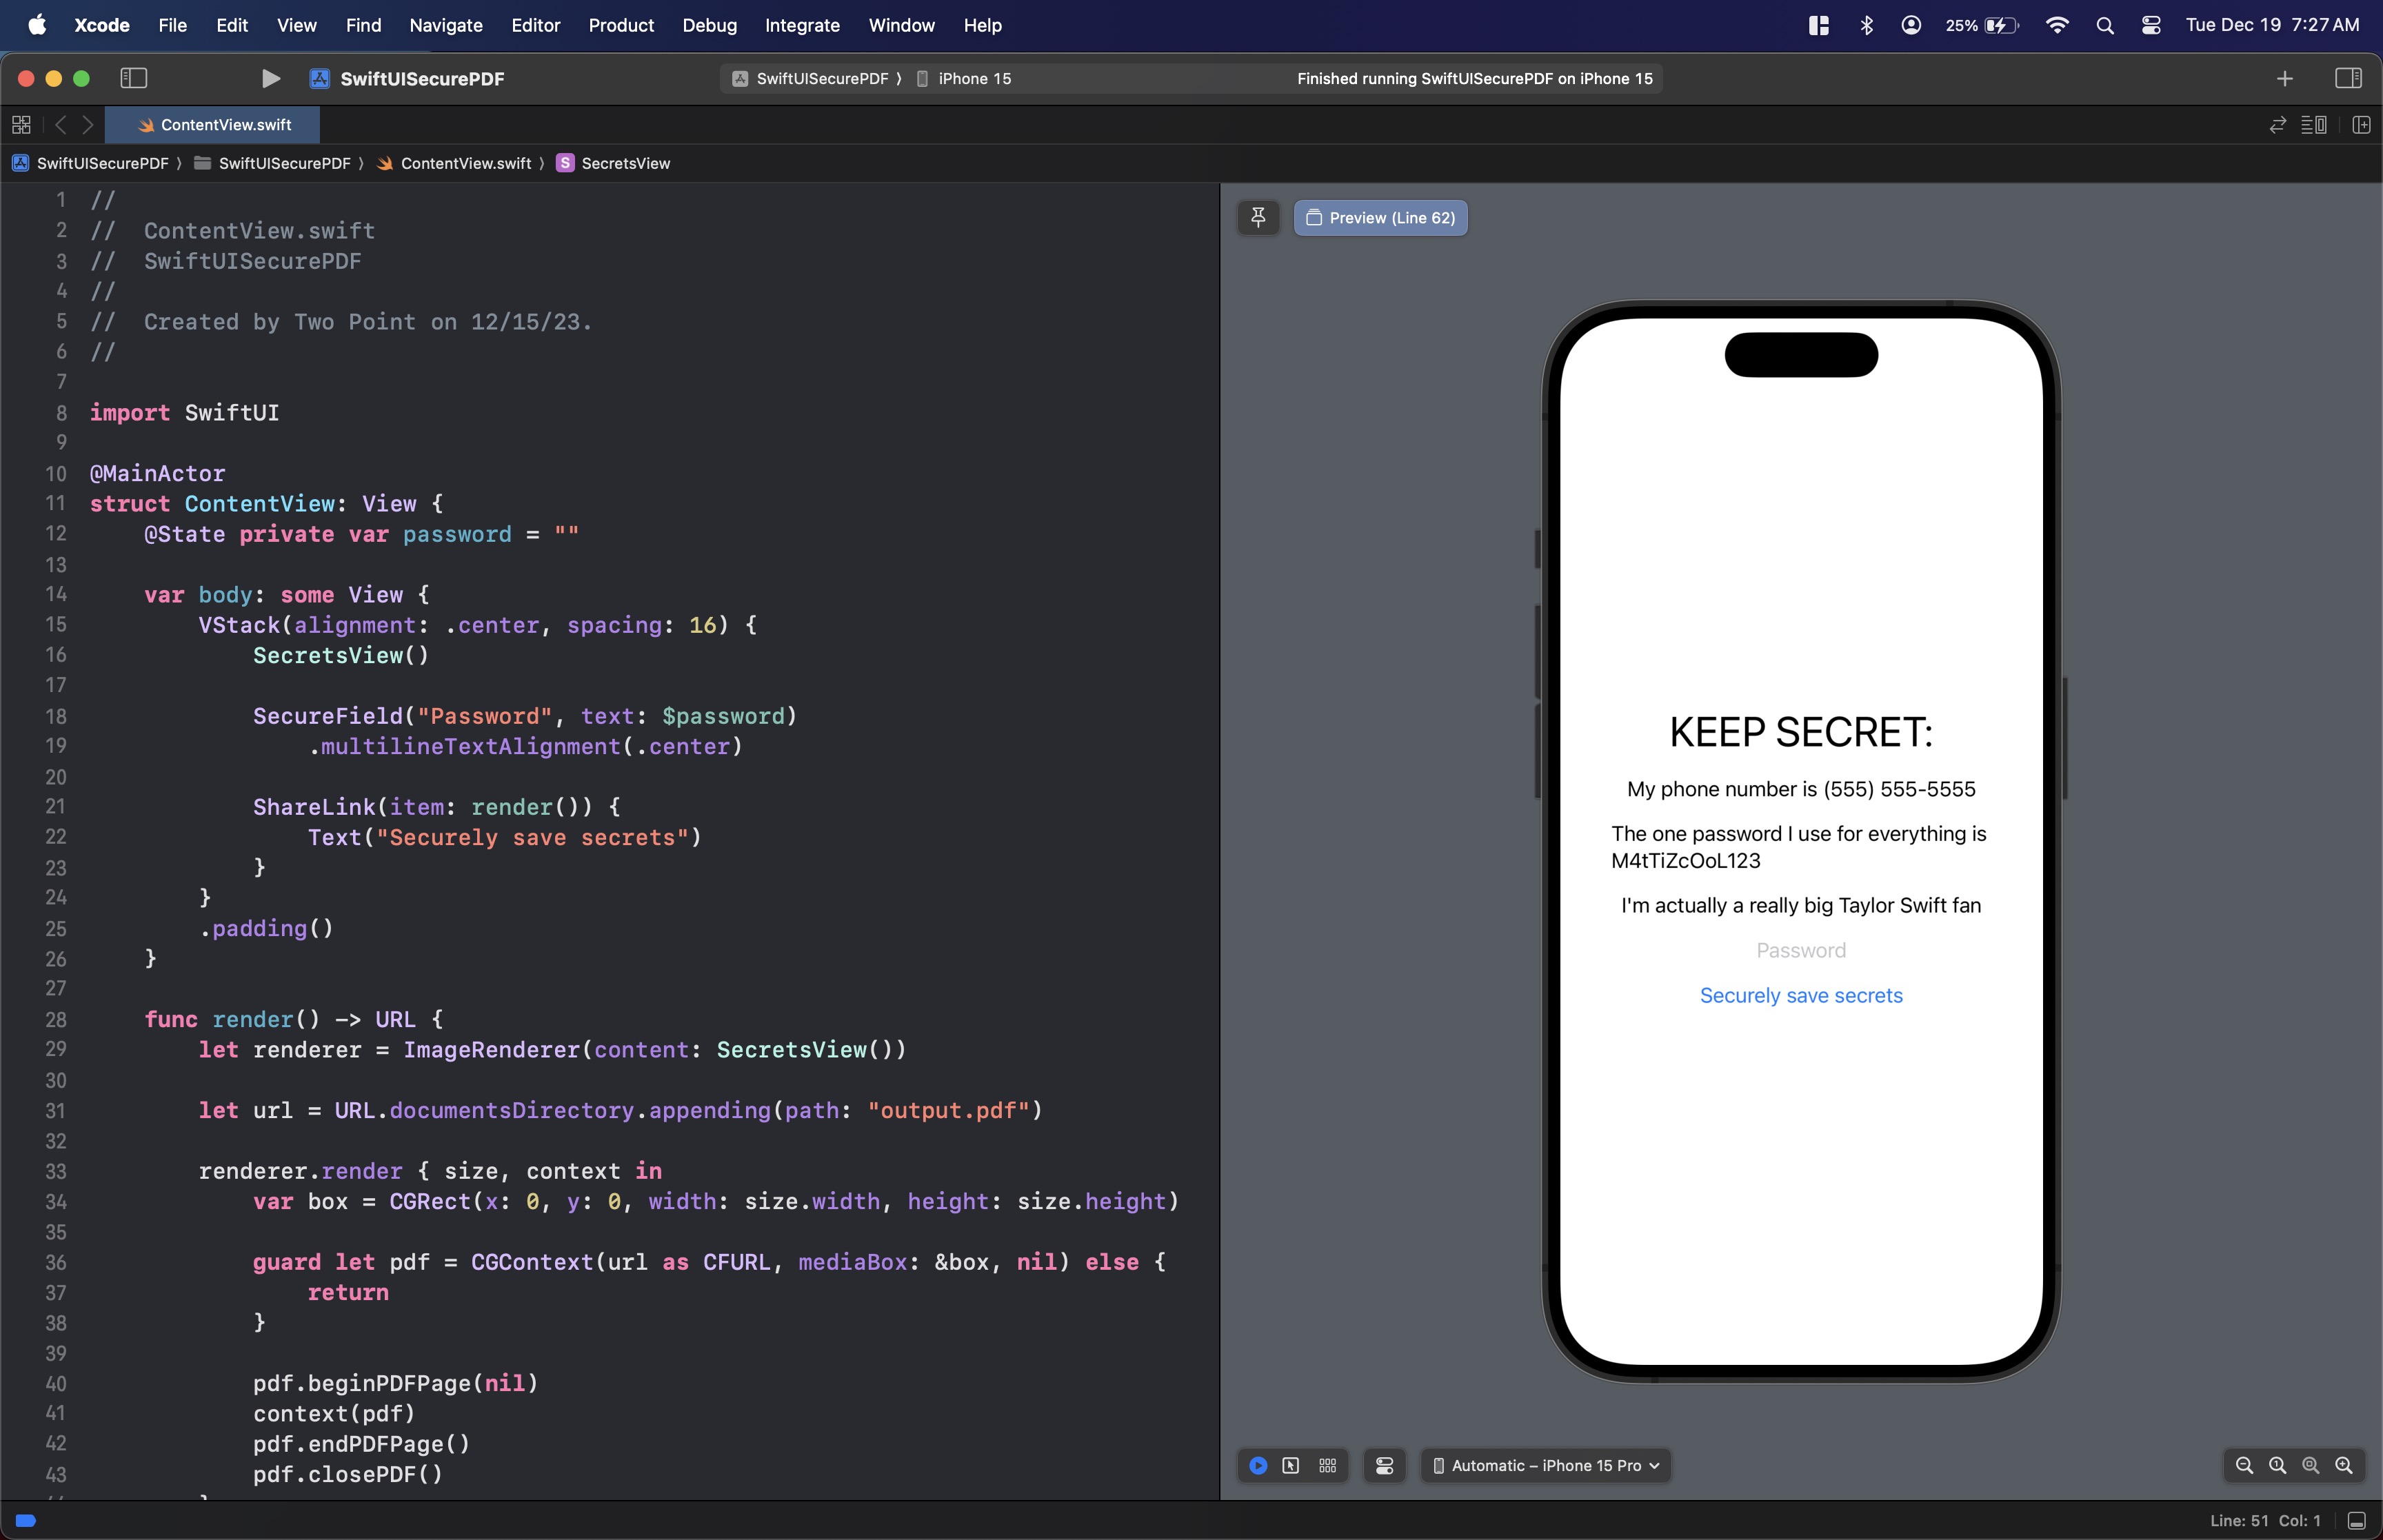The width and height of the screenshot is (2383, 1540).
Task: Zoom out the preview canvas
Action: click(x=2244, y=1465)
